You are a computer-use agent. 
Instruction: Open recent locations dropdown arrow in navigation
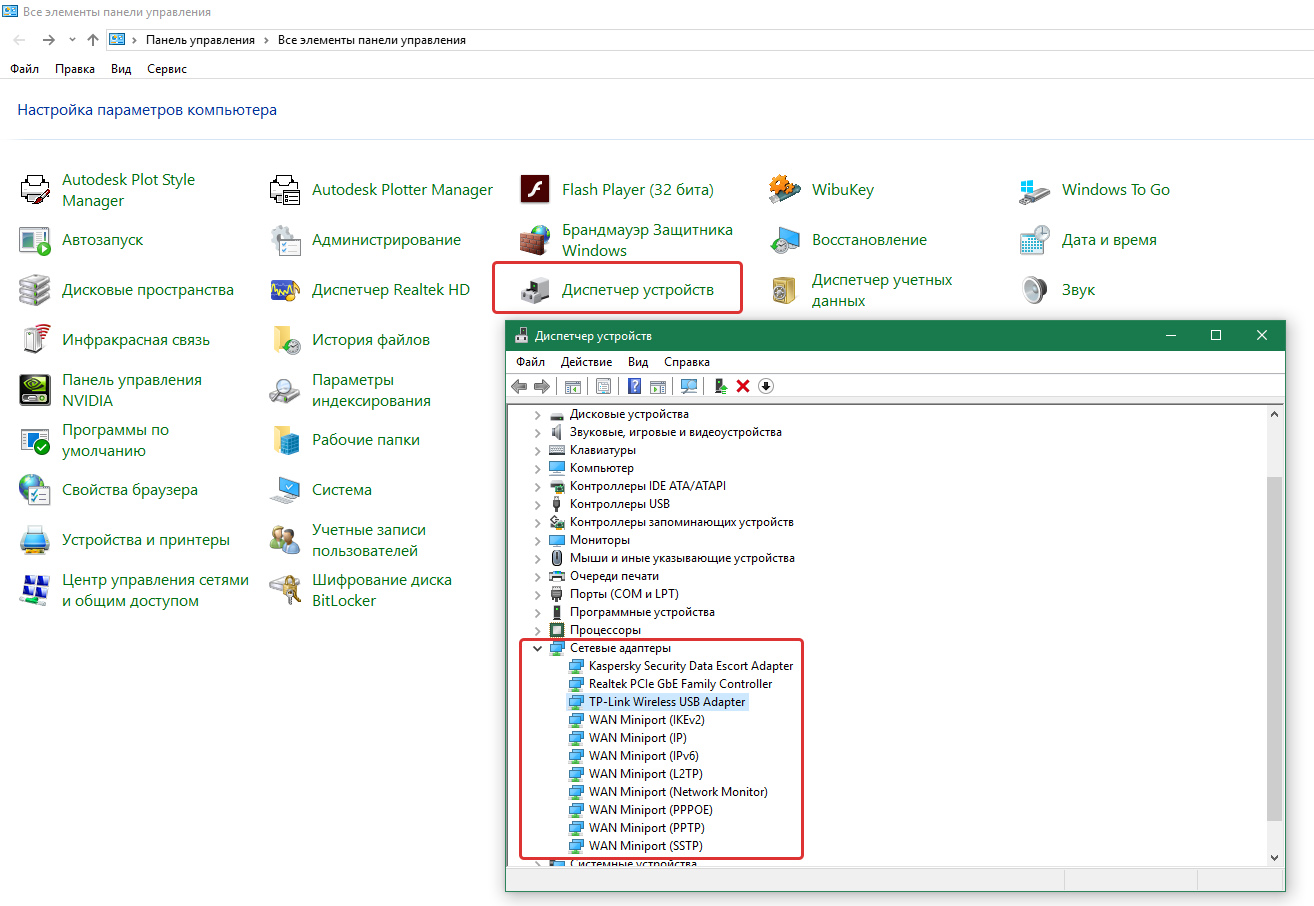72,40
